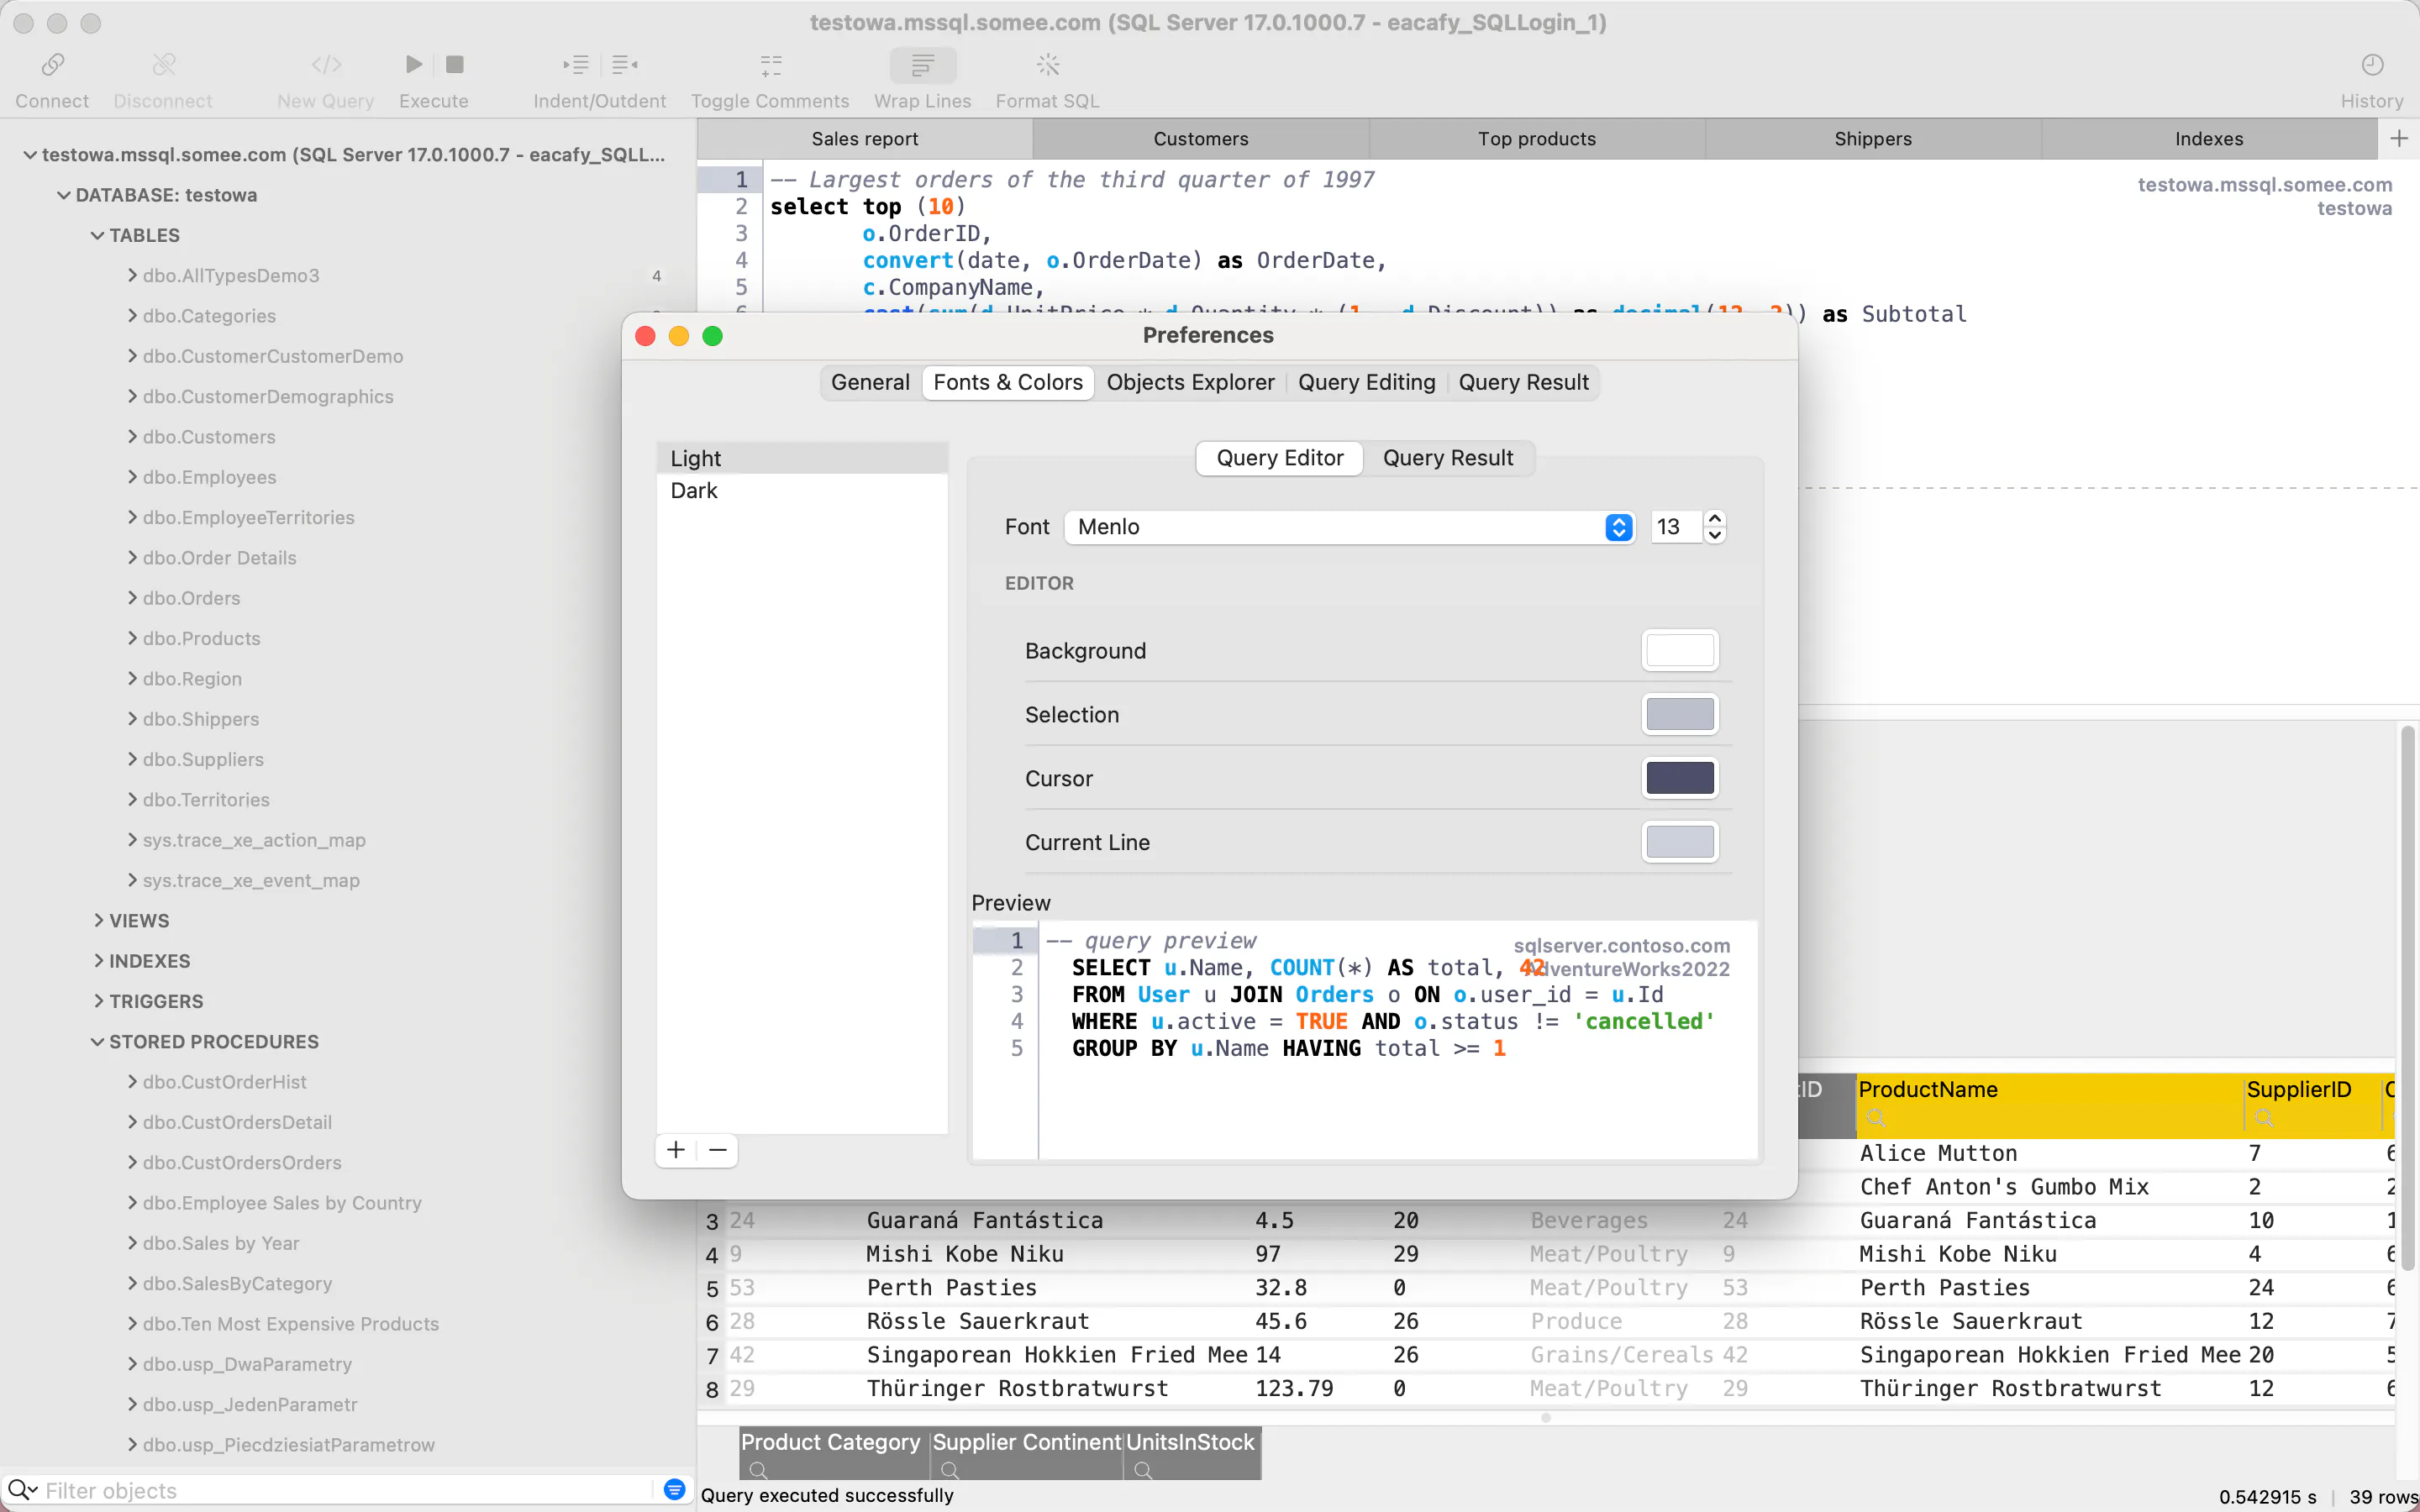Open Objects Explorer preferences tab
The height and width of the screenshot is (1512, 2420).
(x=1190, y=382)
